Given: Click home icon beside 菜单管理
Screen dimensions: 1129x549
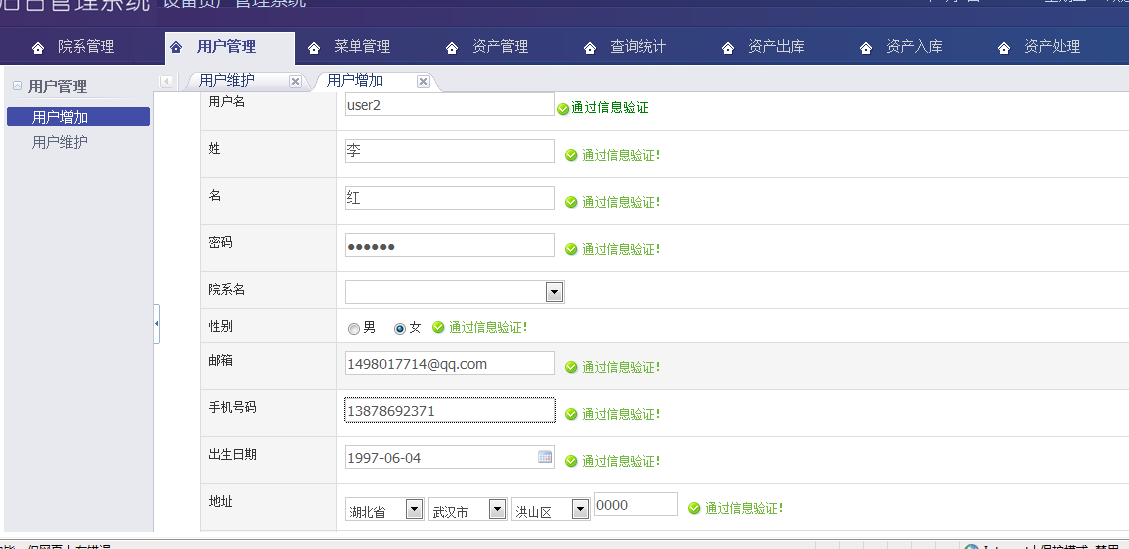Looking at the screenshot, I should coord(314,48).
